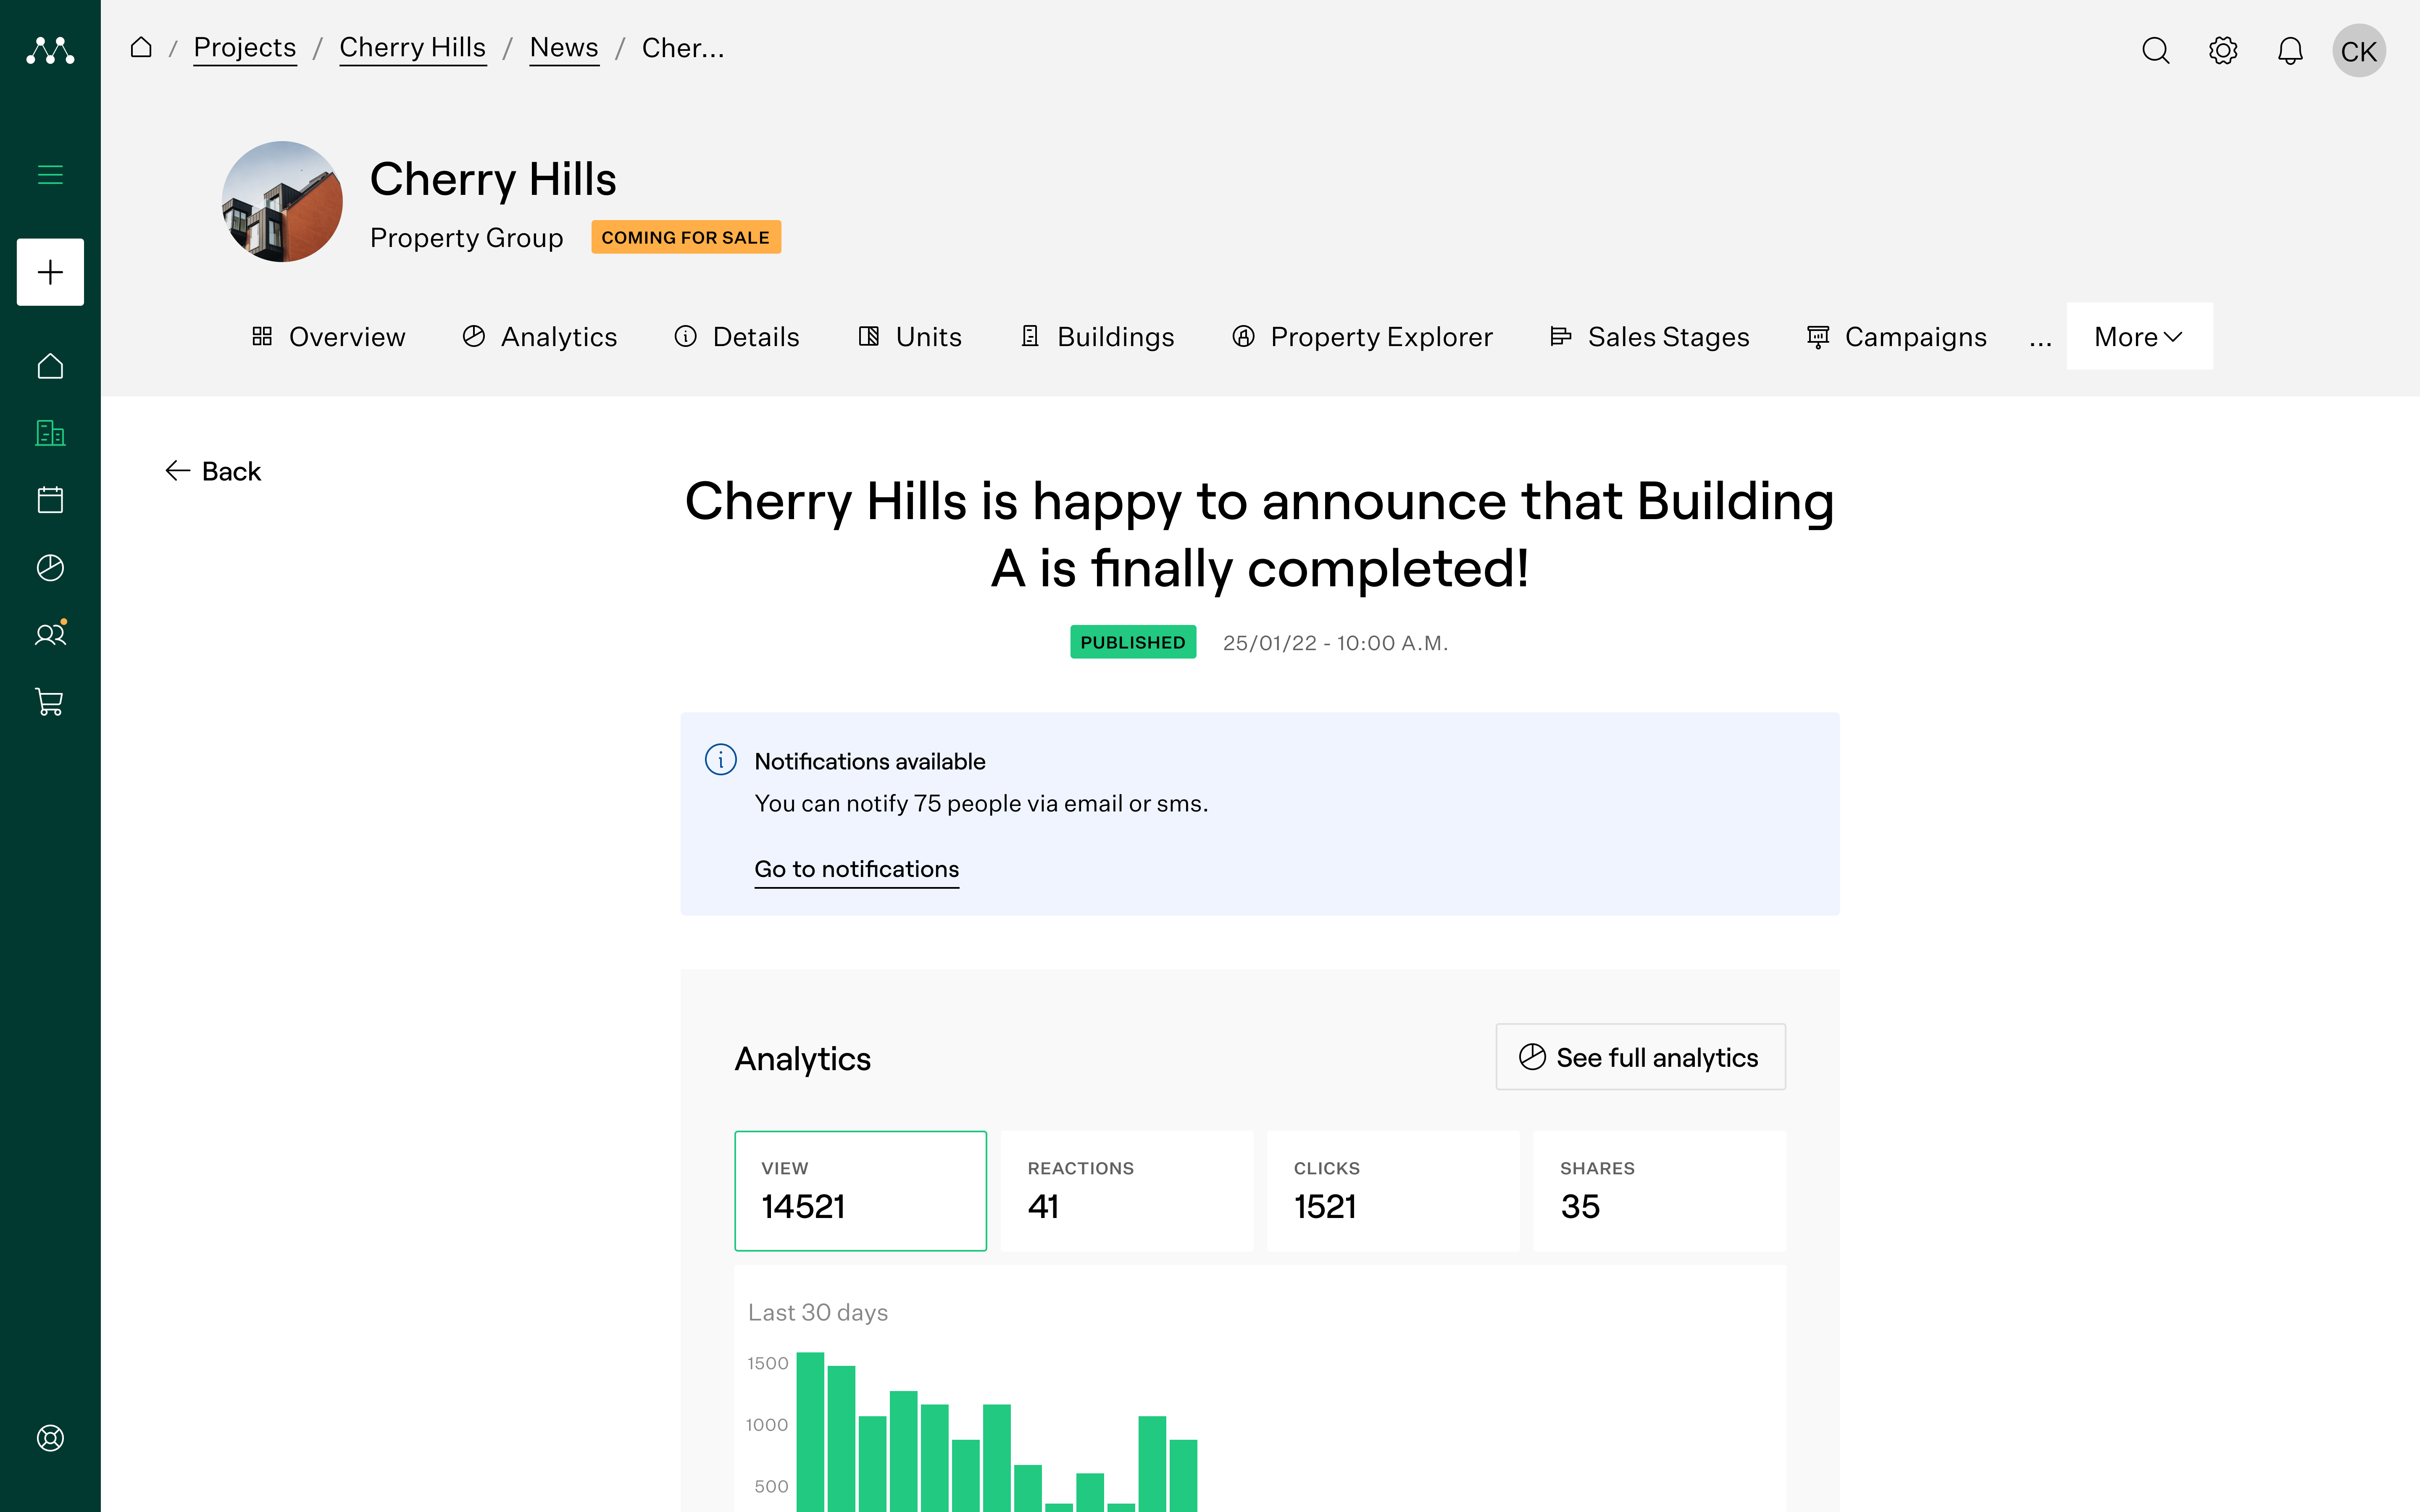Open notifications bell icon
This screenshot has width=2420, height=1512.
2290,50
